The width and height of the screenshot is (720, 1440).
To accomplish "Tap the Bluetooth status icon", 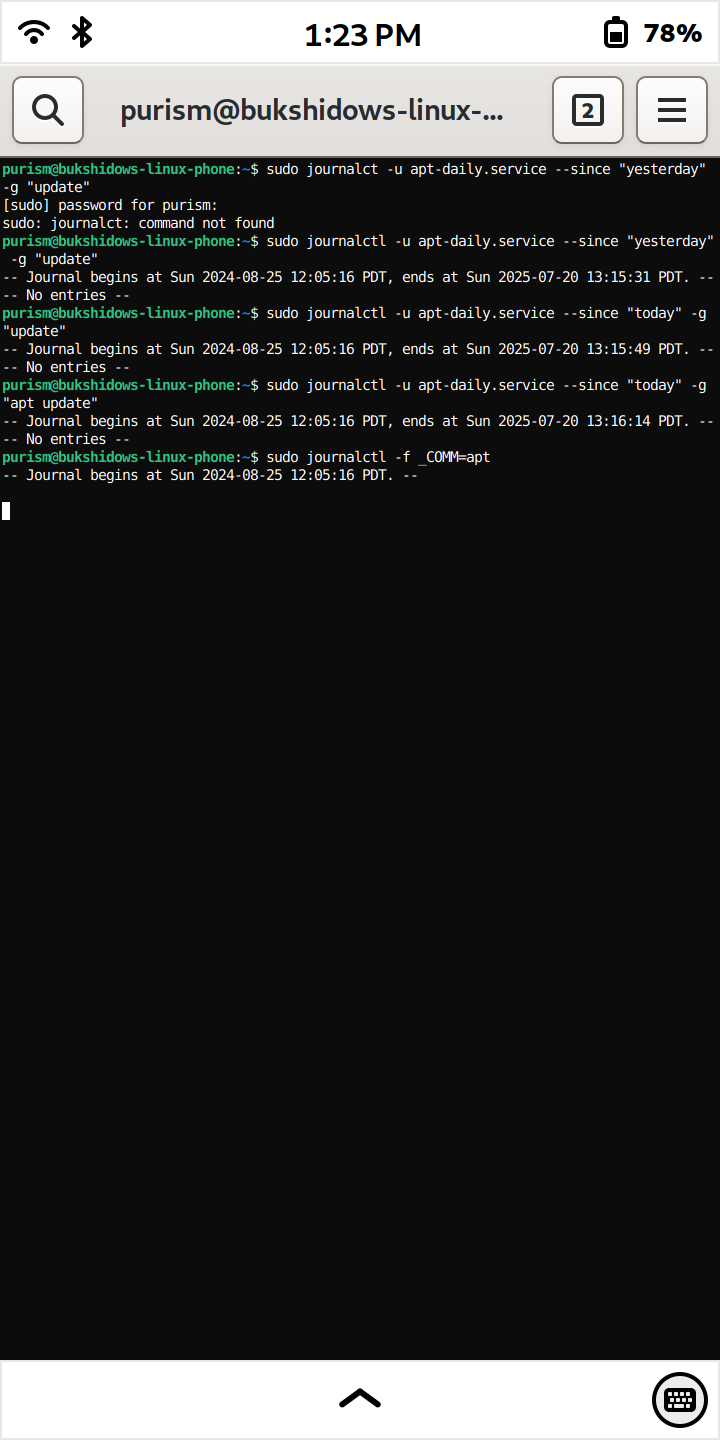I will (x=82, y=33).
